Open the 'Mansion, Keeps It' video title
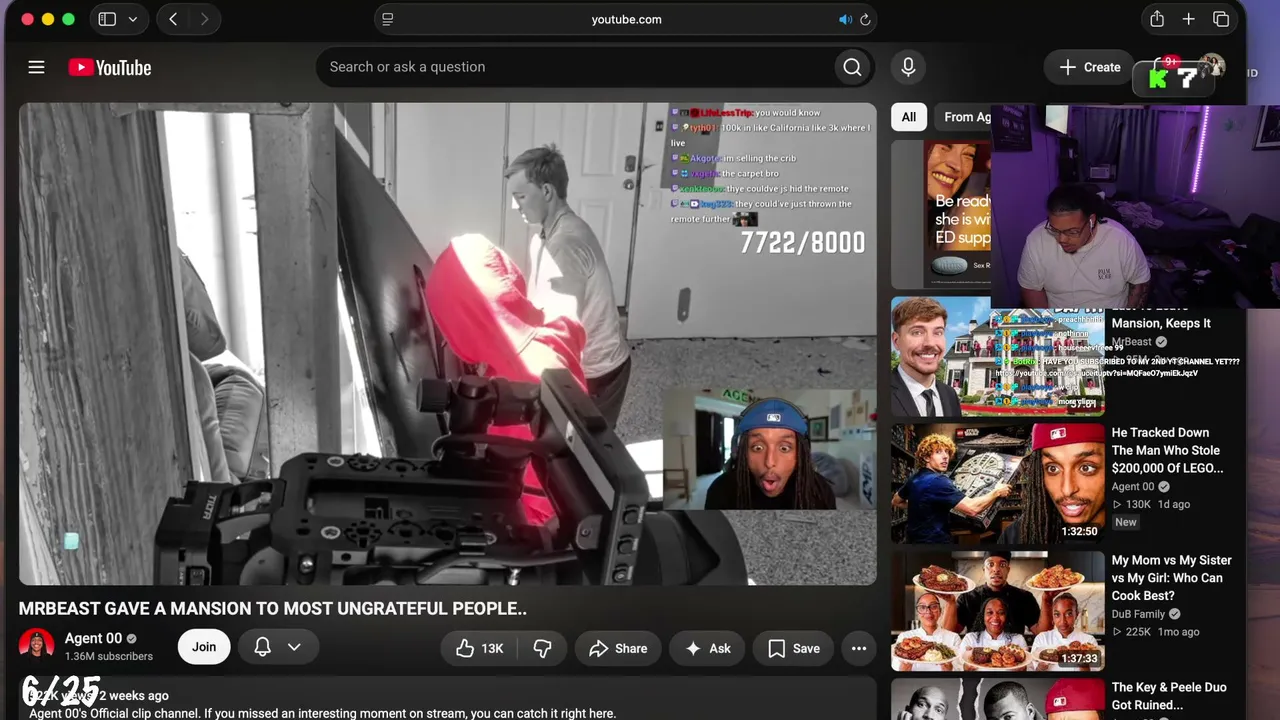 point(1161,323)
